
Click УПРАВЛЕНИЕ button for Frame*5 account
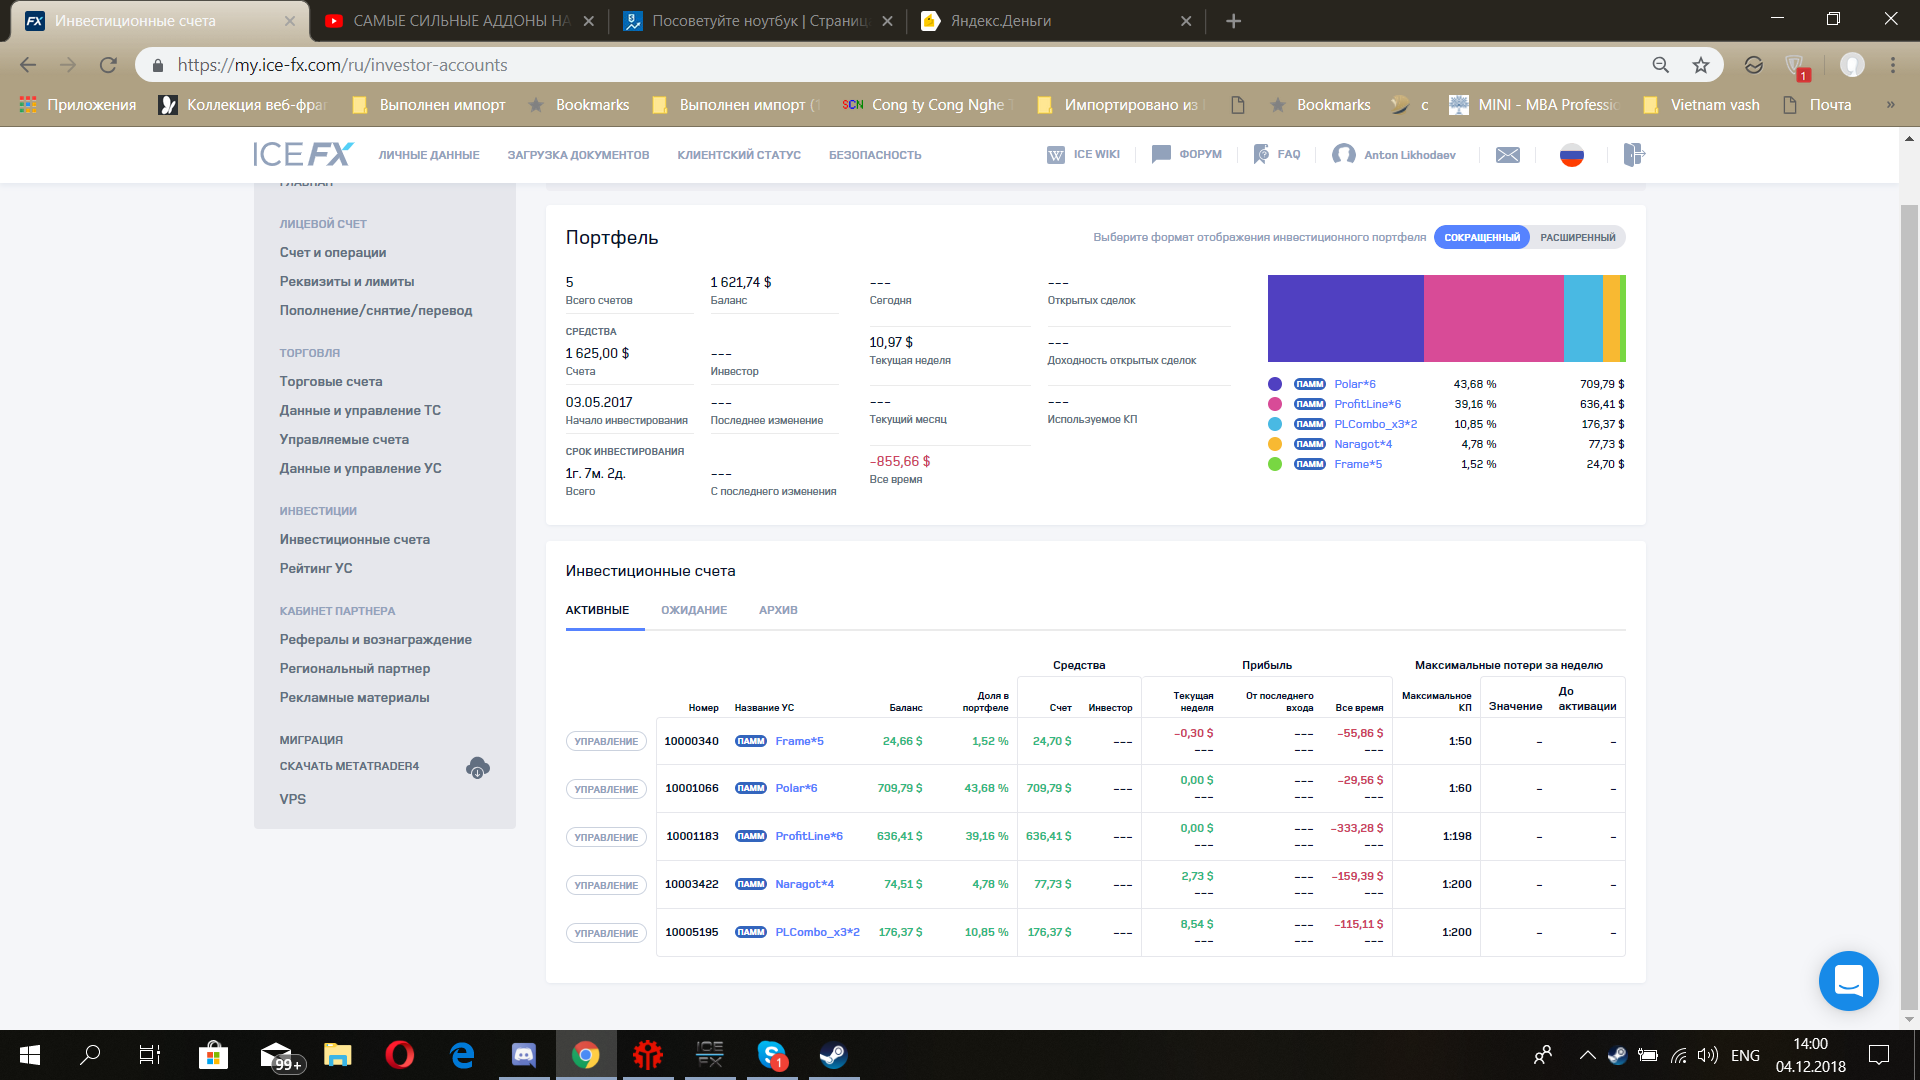[x=606, y=742]
